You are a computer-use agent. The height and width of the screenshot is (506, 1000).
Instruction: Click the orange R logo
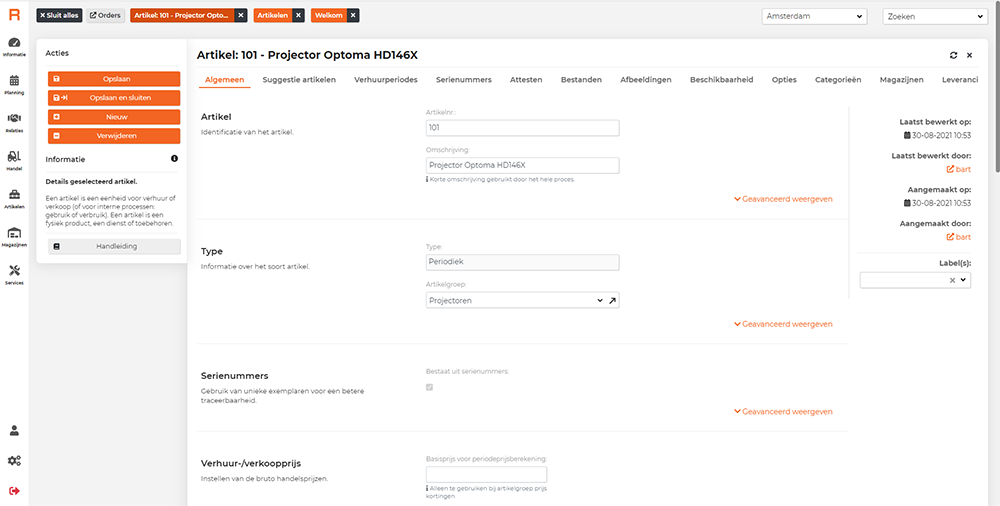[x=14, y=15]
